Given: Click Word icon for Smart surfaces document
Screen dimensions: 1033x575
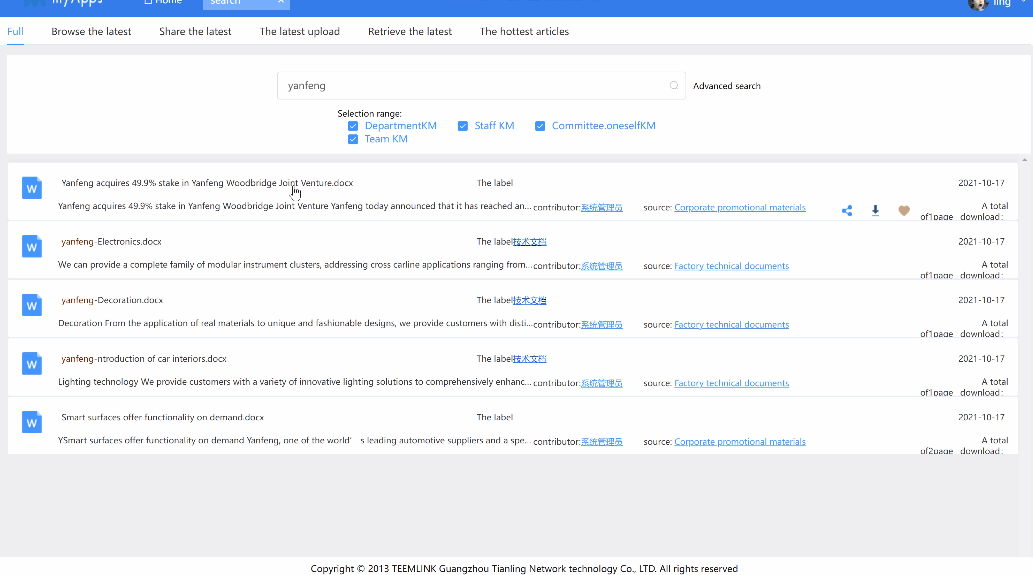Looking at the screenshot, I should coord(32,423).
